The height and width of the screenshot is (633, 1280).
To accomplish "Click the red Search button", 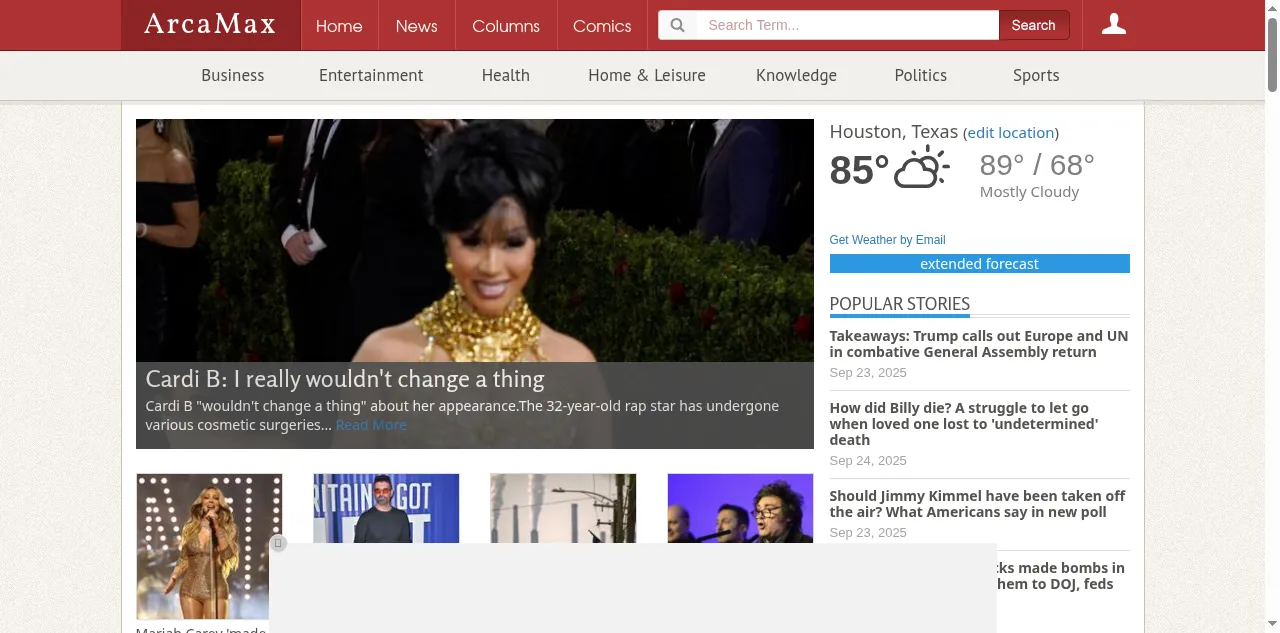I will coord(1034,25).
